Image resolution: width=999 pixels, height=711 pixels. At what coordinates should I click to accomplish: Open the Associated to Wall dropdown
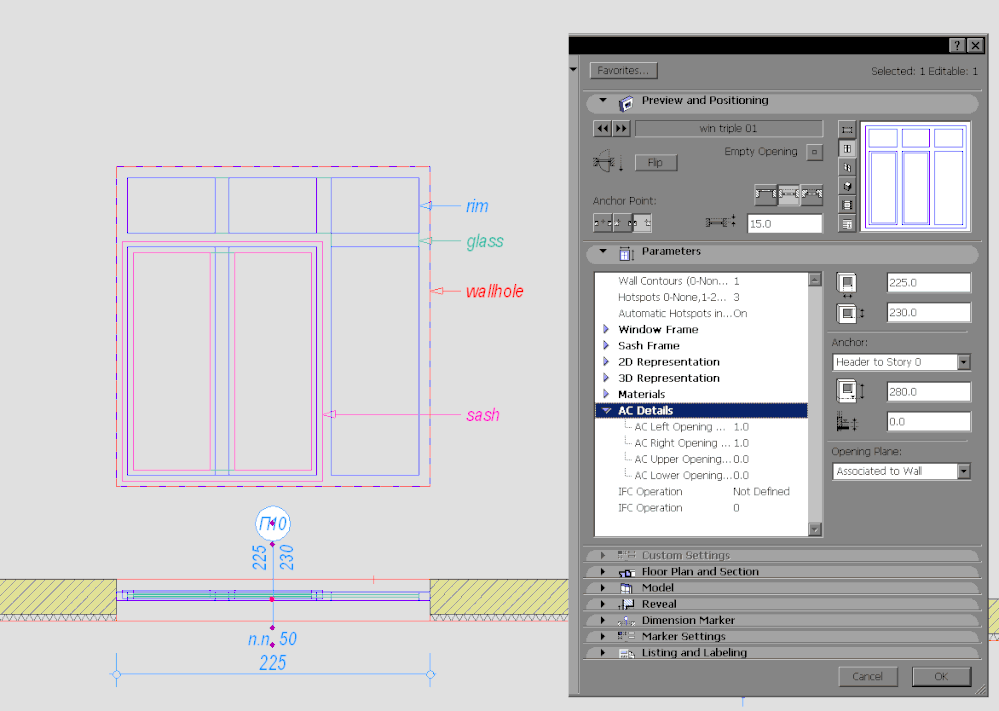(901, 471)
